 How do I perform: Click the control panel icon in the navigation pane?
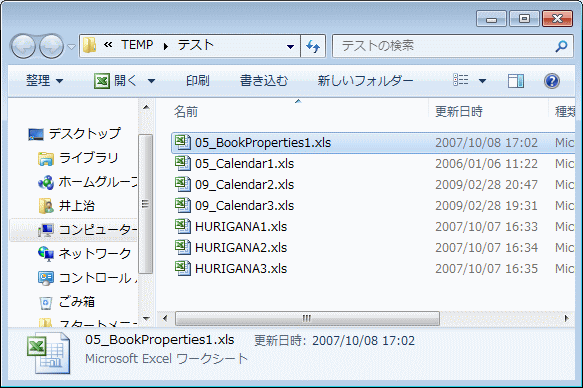46,278
